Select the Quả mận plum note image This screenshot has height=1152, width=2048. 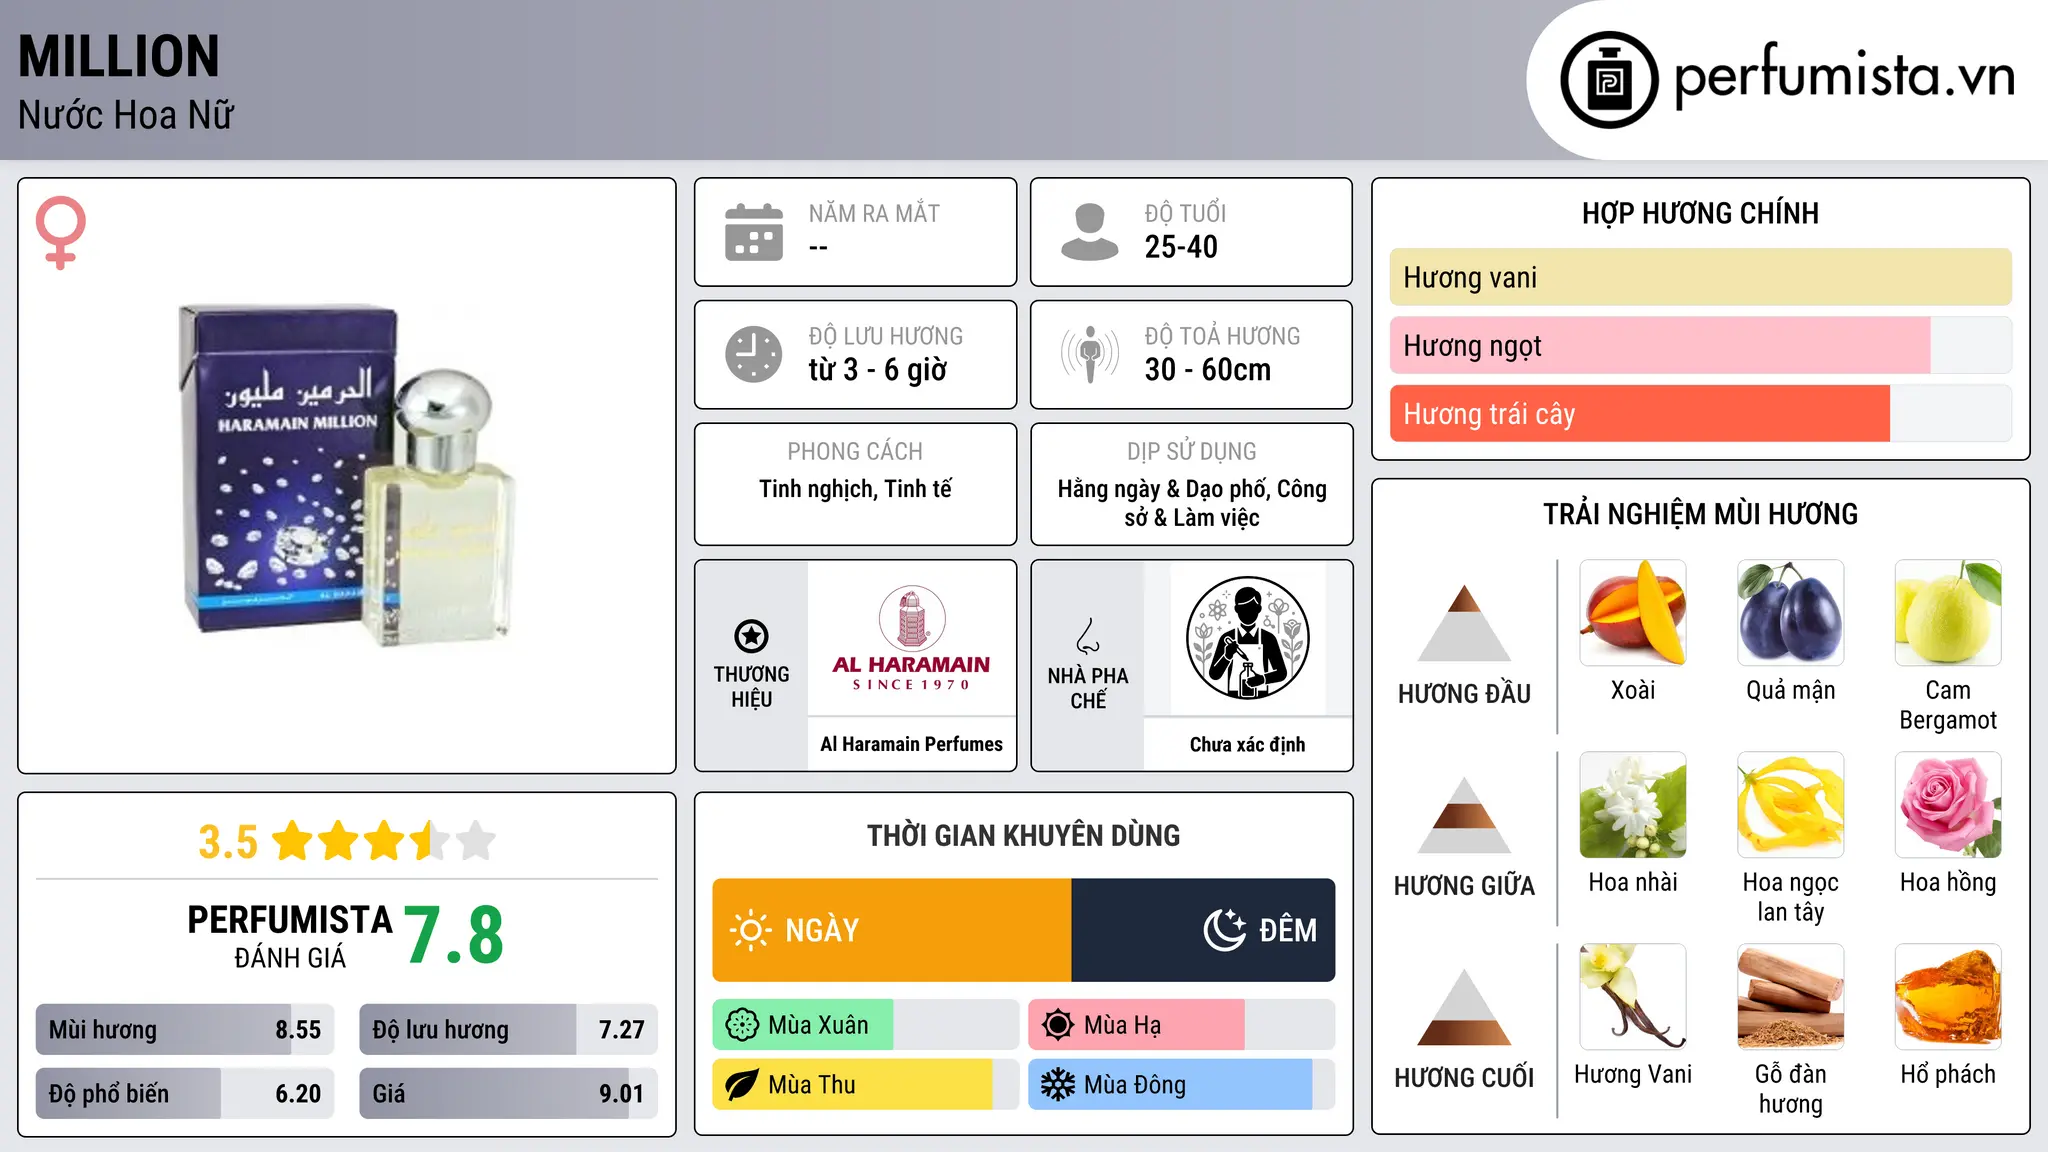pos(1791,613)
